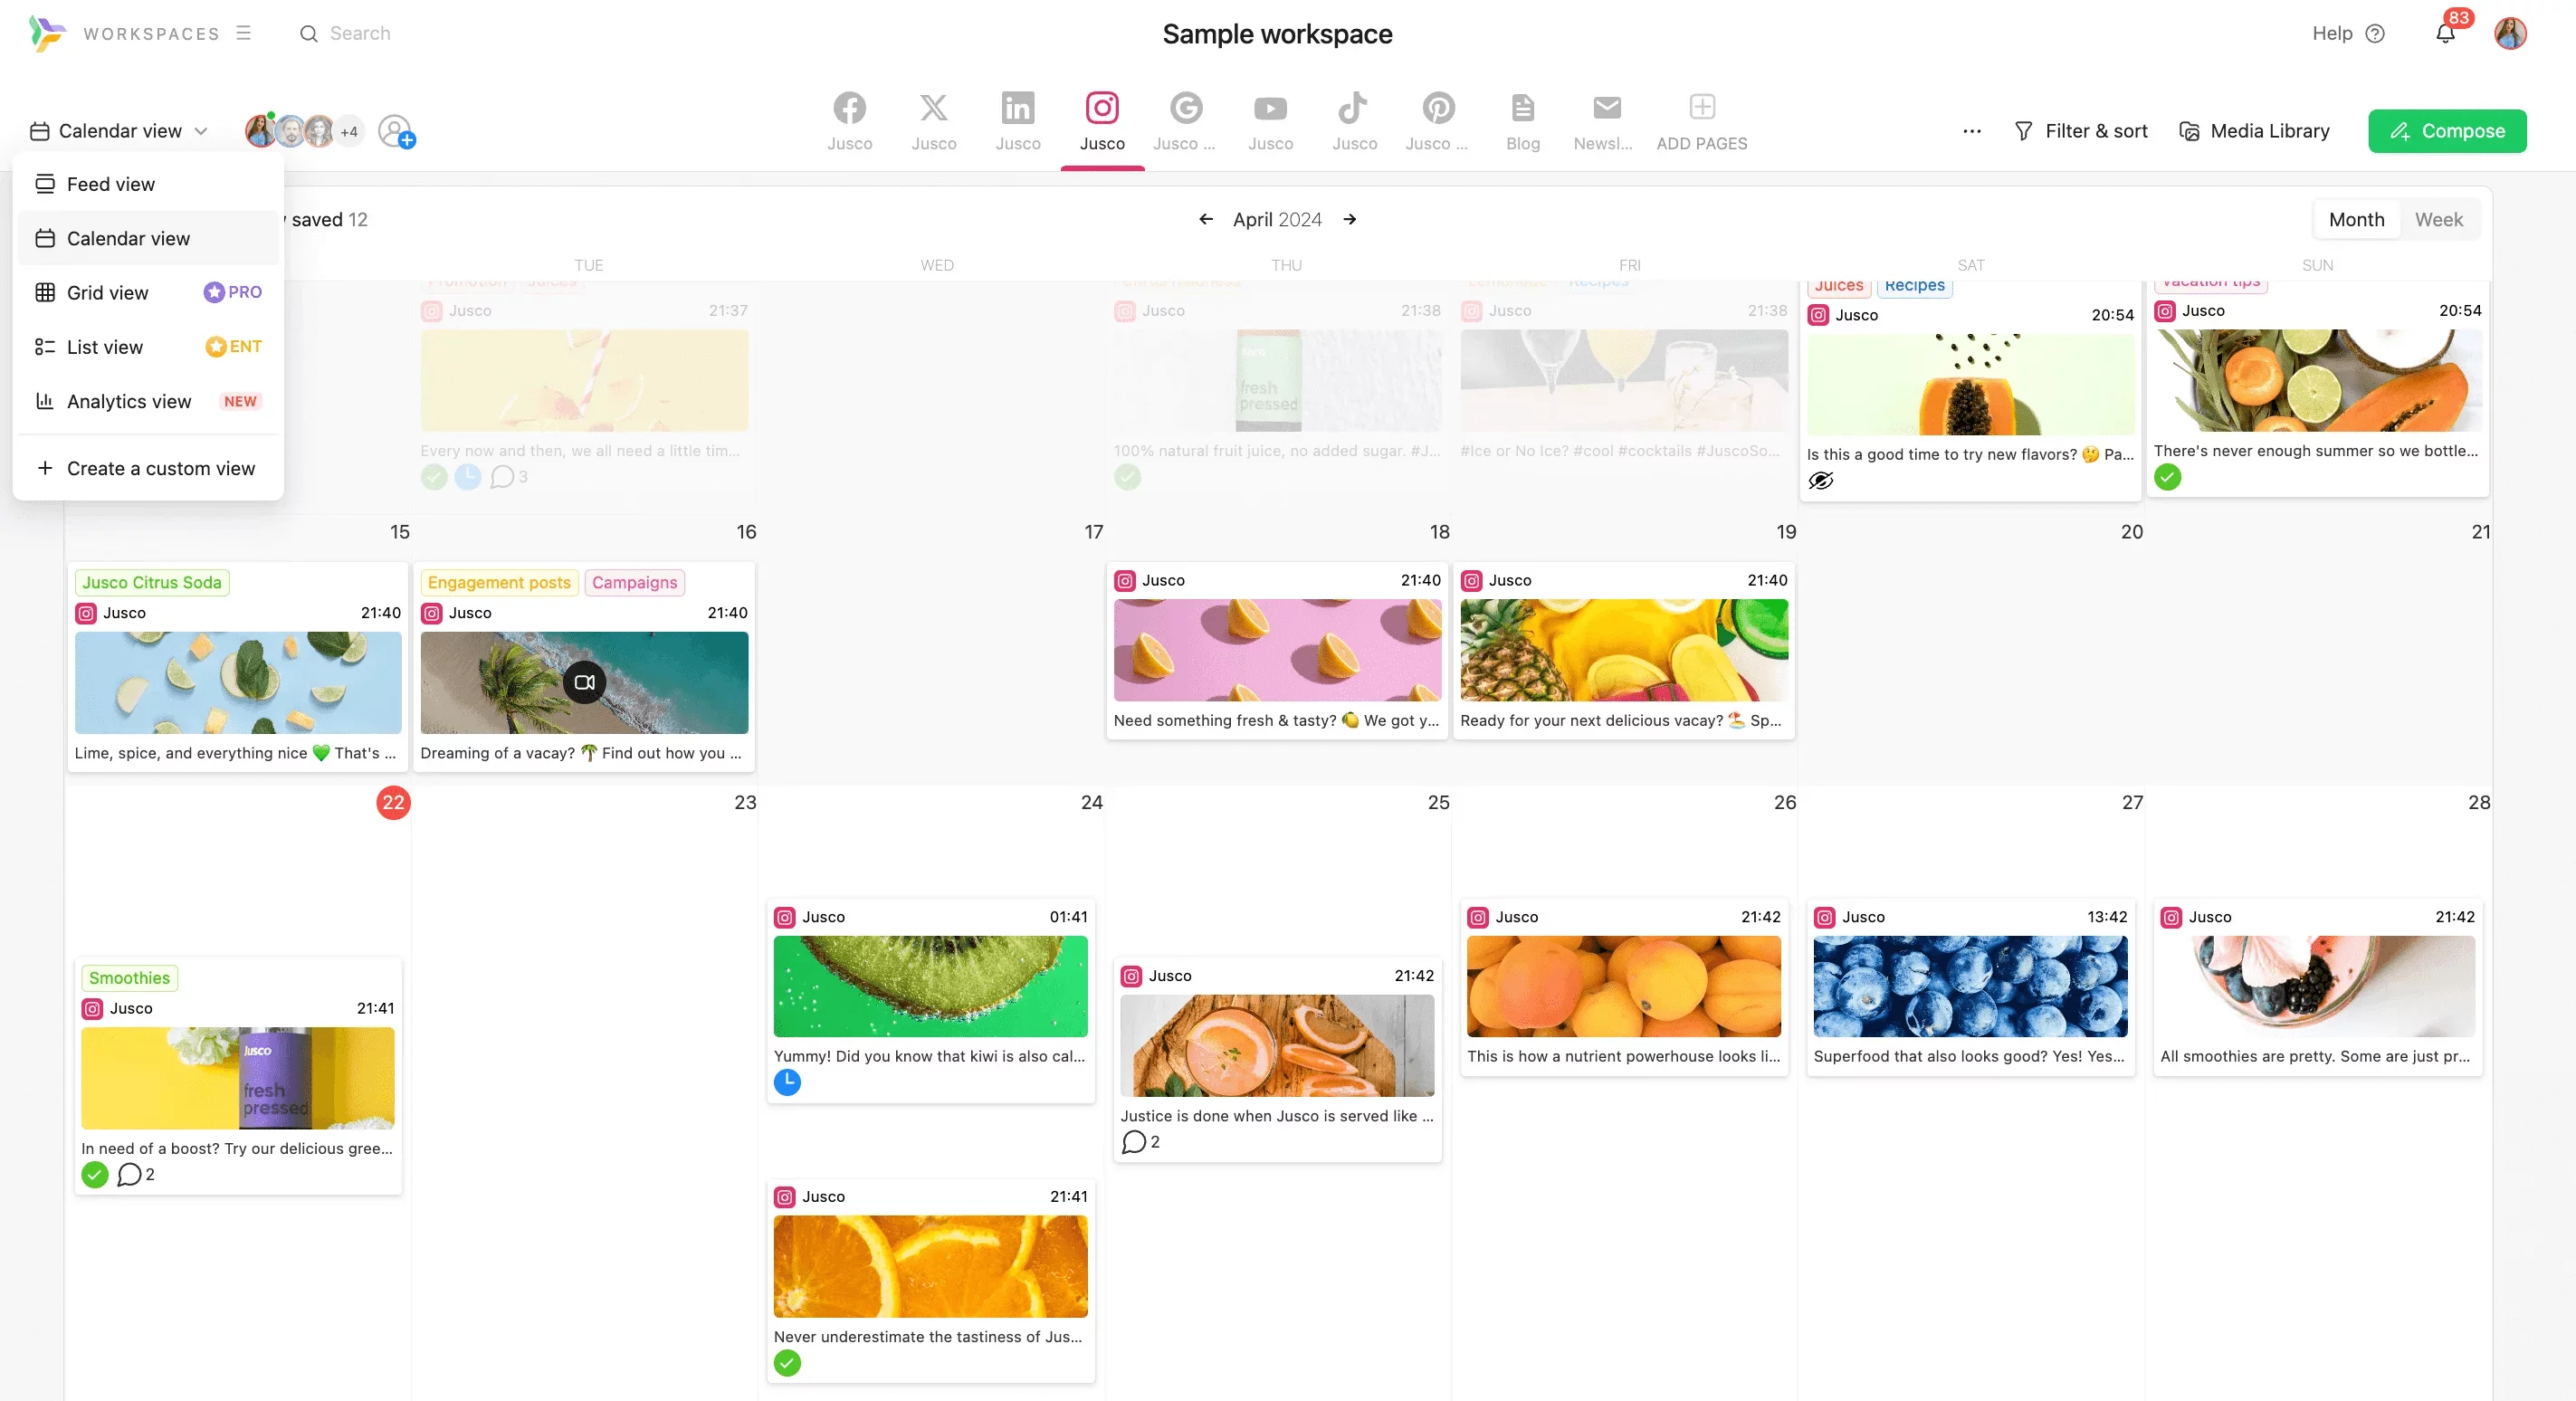Click the Month view toggle
This screenshot has height=1401, width=2576.
(x=2355, y=219)
